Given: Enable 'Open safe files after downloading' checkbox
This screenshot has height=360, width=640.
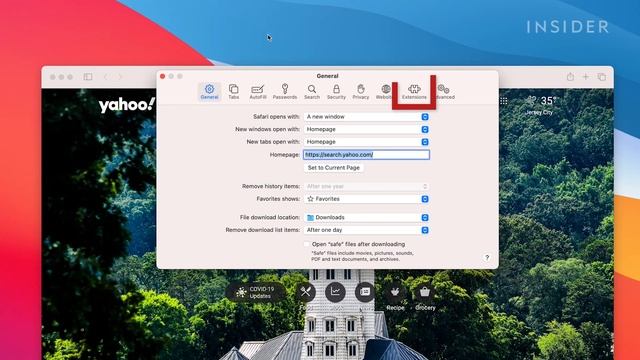Looking at the screenshot, I should [307, 244].
